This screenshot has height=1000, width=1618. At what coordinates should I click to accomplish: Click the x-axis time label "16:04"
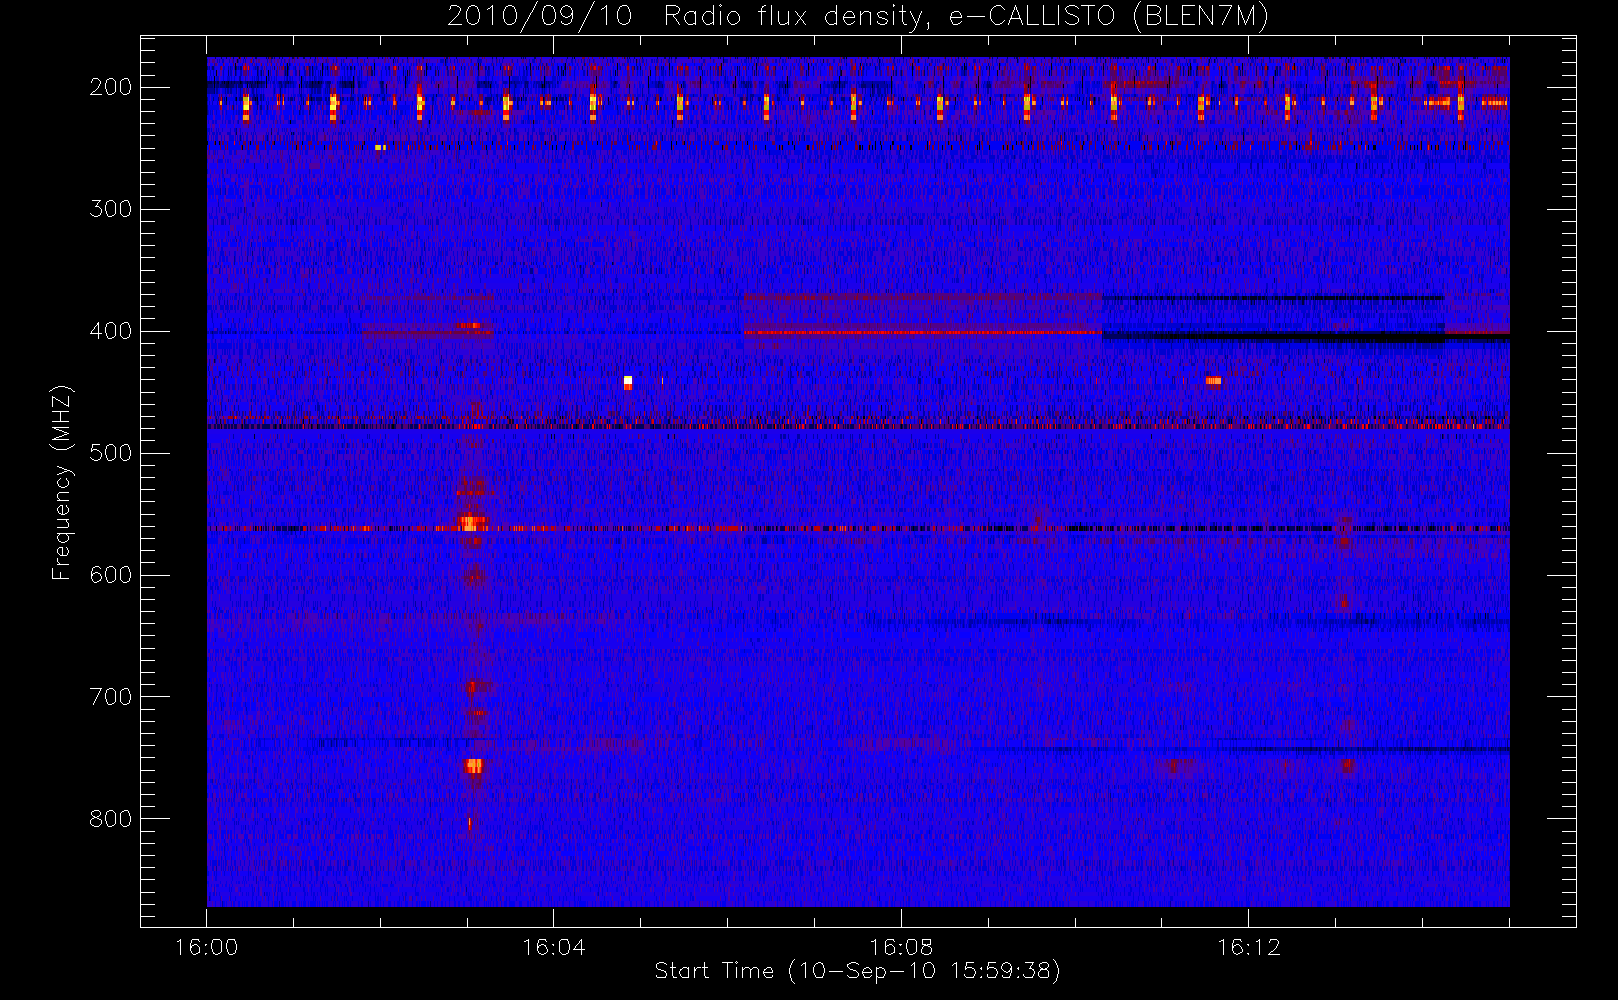(554, 947)
